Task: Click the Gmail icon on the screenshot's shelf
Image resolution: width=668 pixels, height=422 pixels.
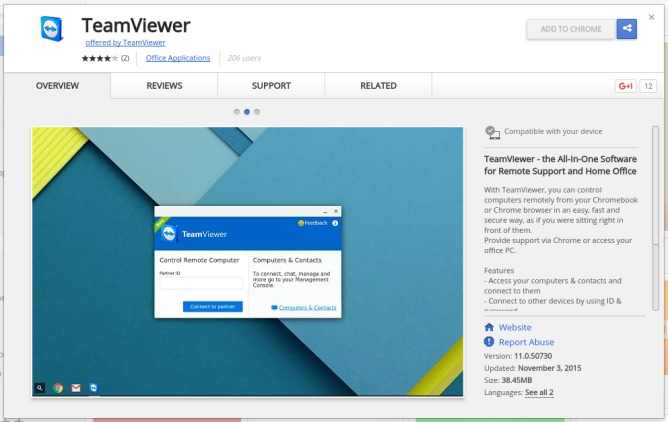Action: 76,388
